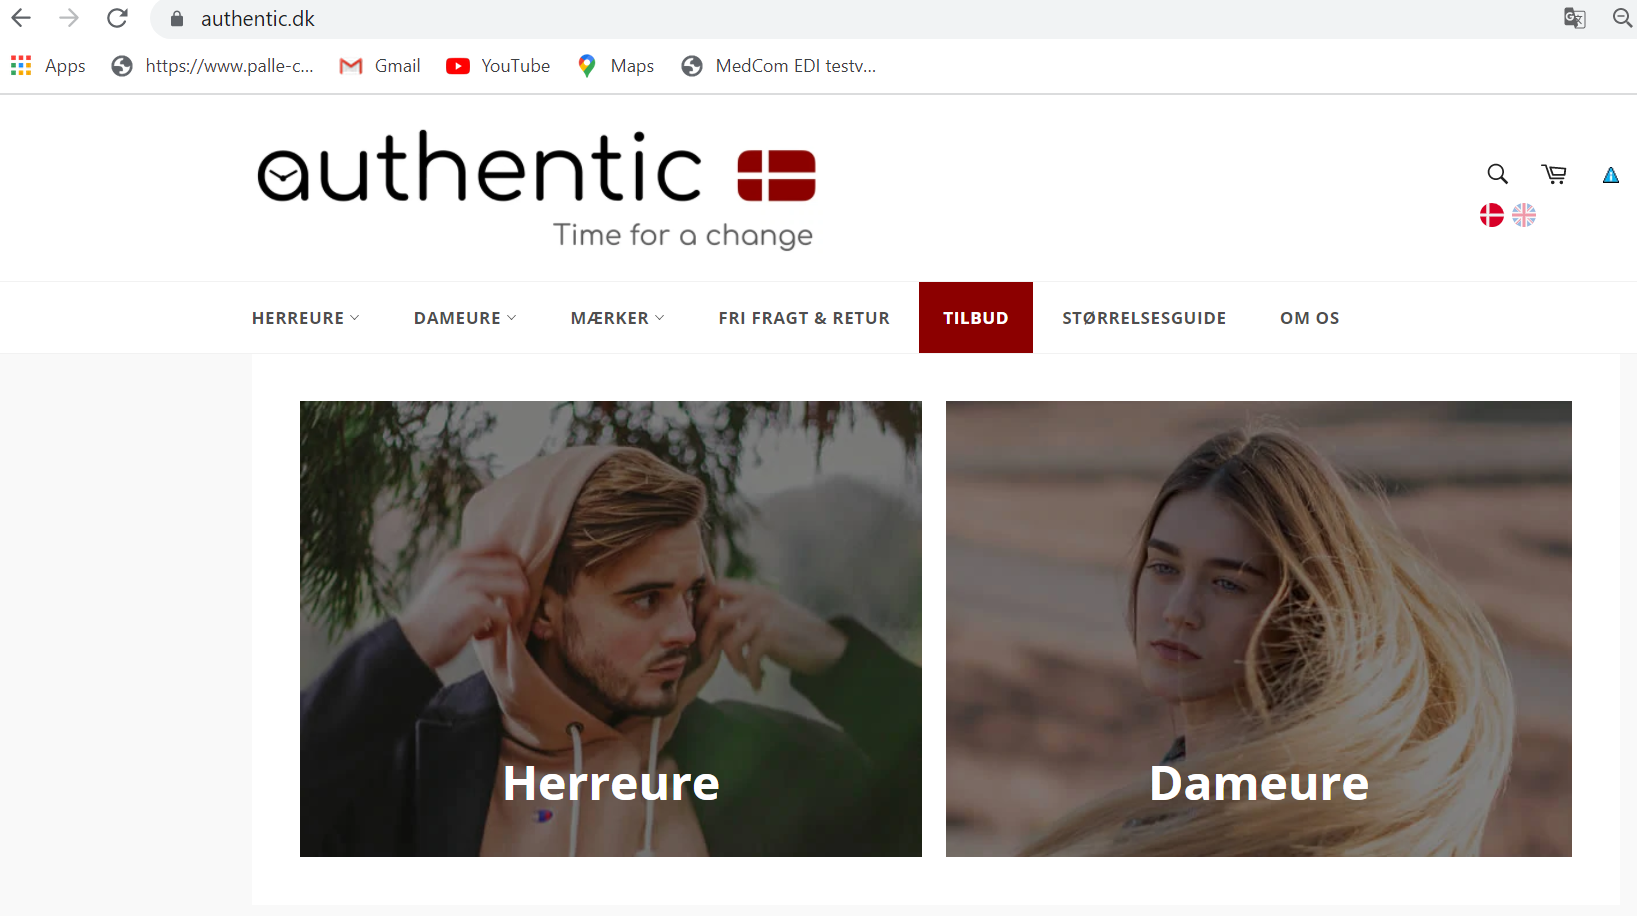Expand the MÆRKER dropdown menu
Screen dimensions: 1637x916
(x=617, y=318)
